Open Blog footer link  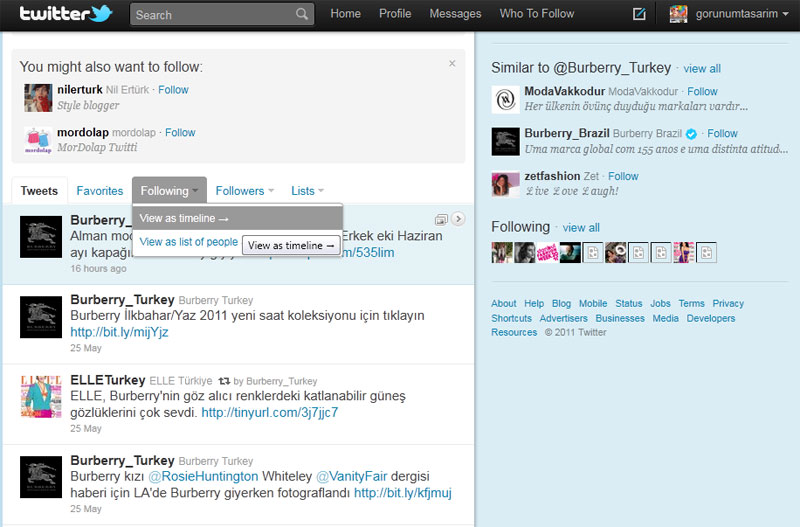click(561, 304)
